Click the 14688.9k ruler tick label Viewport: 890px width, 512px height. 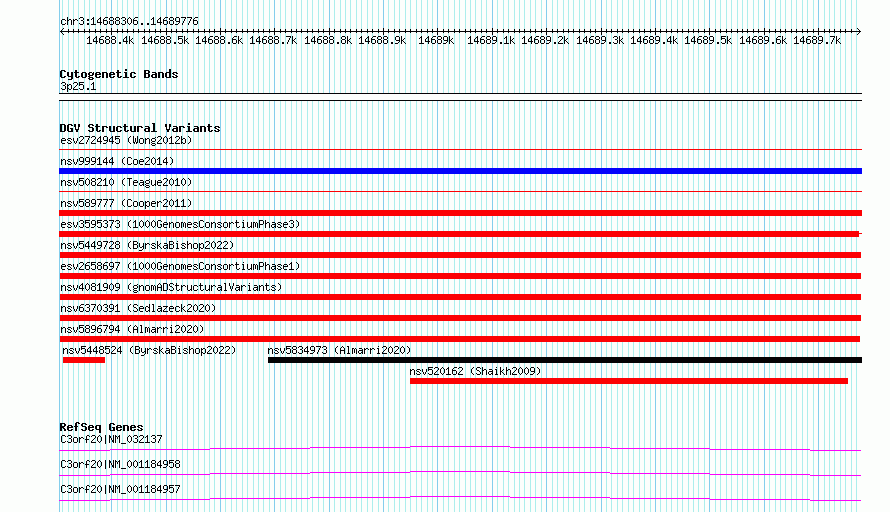pyautogui.click(x=382, y=40)
